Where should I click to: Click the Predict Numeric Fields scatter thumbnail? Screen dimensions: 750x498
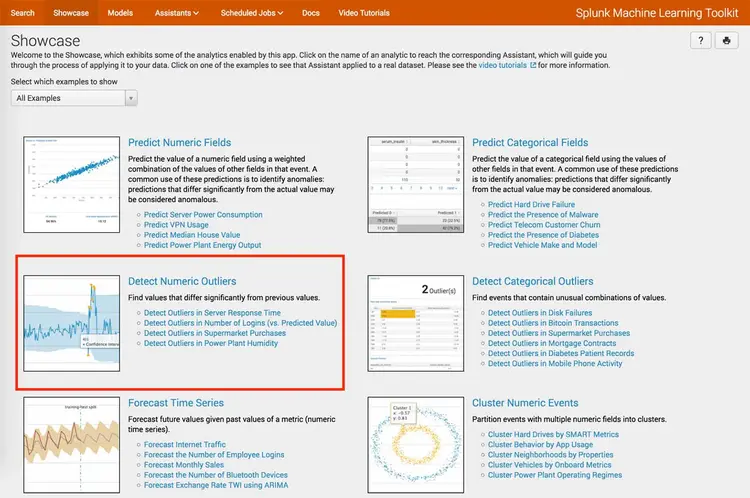(72, 185)
